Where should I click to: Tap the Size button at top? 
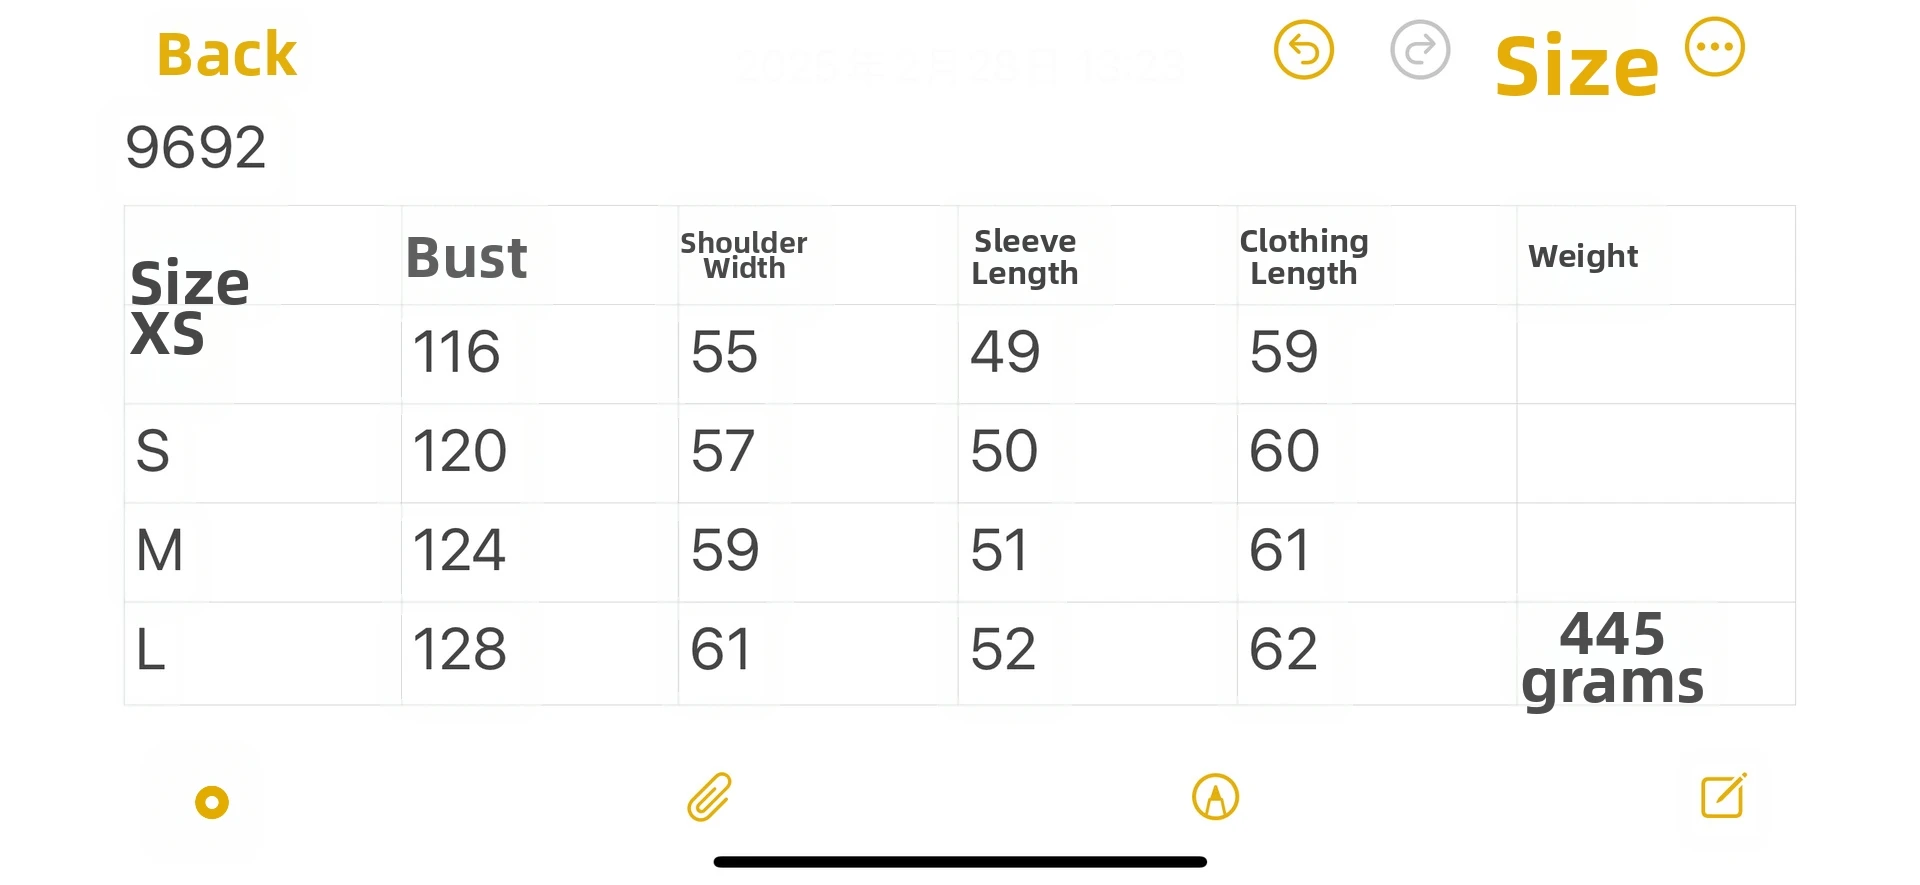pyautogui.click(x=1576, y=68)
